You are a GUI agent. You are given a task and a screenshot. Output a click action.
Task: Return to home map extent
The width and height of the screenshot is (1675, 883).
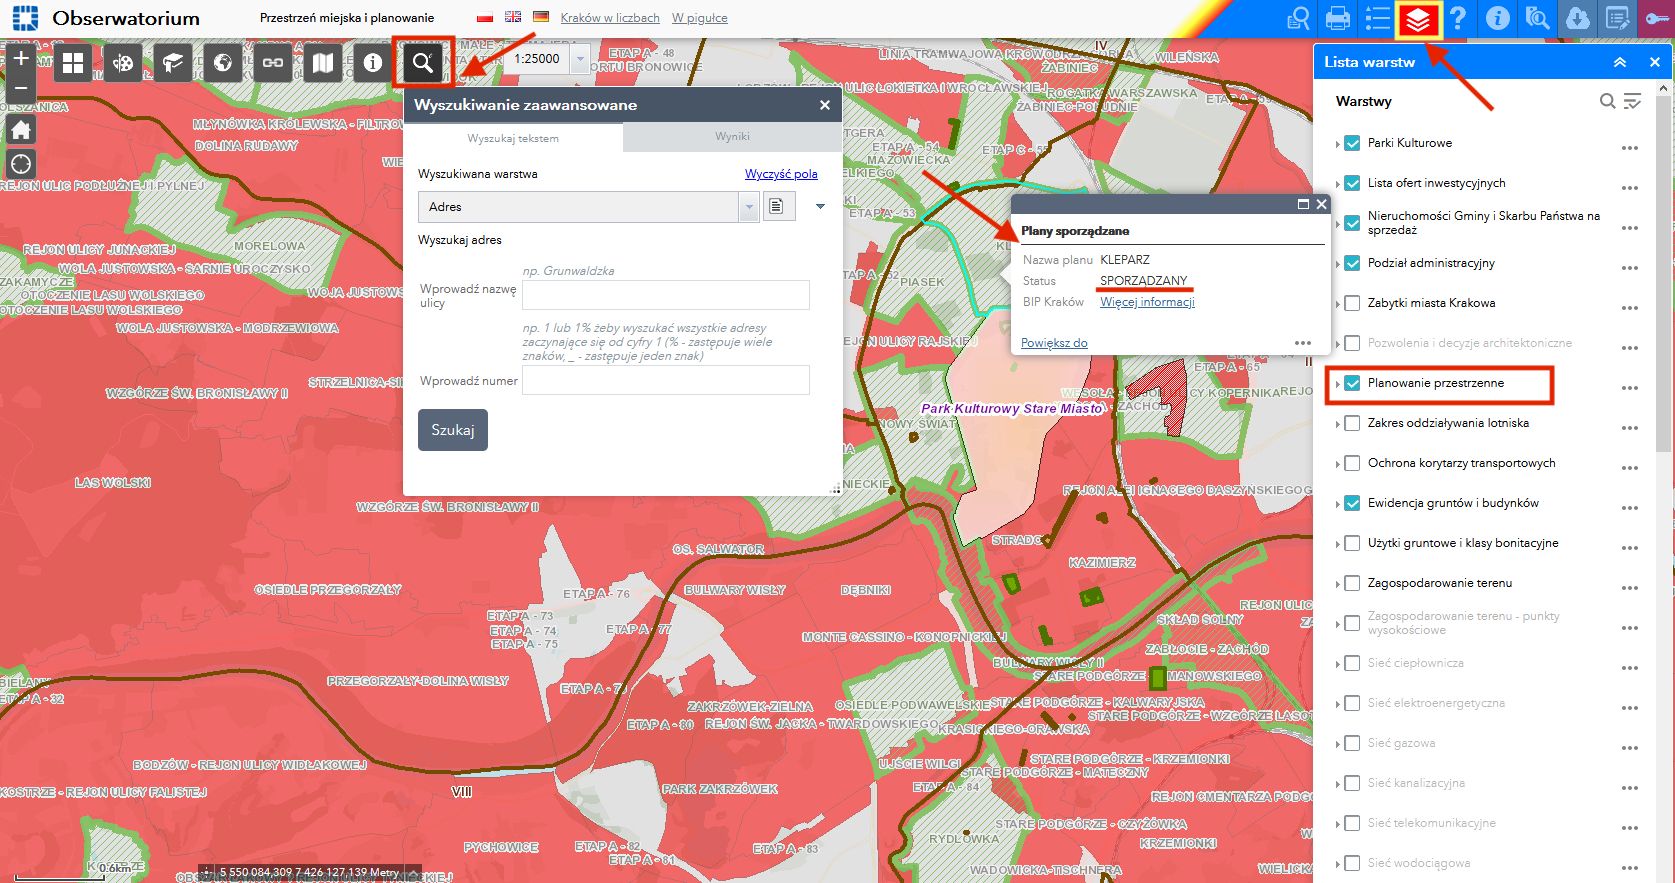21,129
